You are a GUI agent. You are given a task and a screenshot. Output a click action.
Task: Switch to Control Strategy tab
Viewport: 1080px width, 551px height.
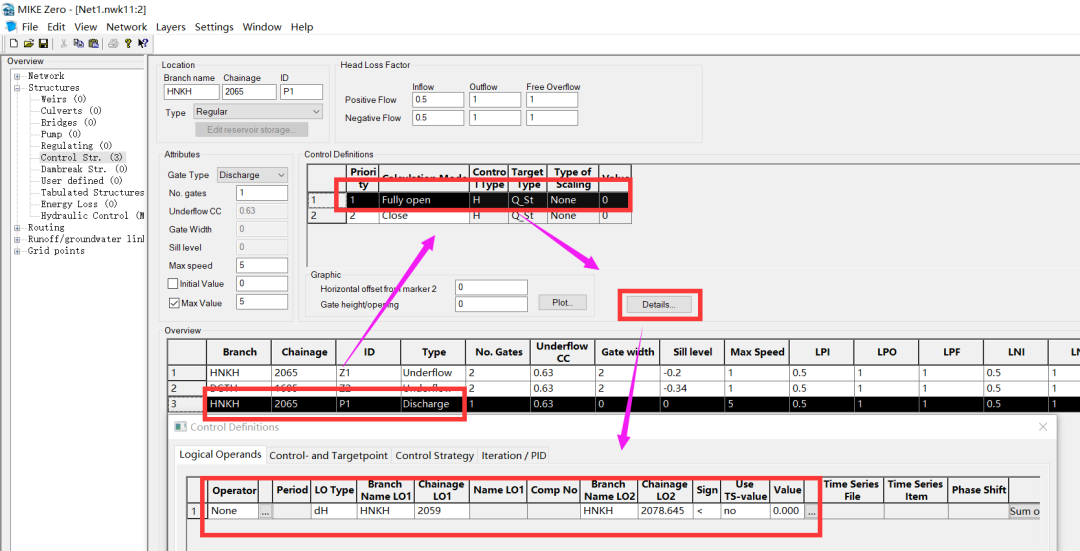[x=435, y=455]
